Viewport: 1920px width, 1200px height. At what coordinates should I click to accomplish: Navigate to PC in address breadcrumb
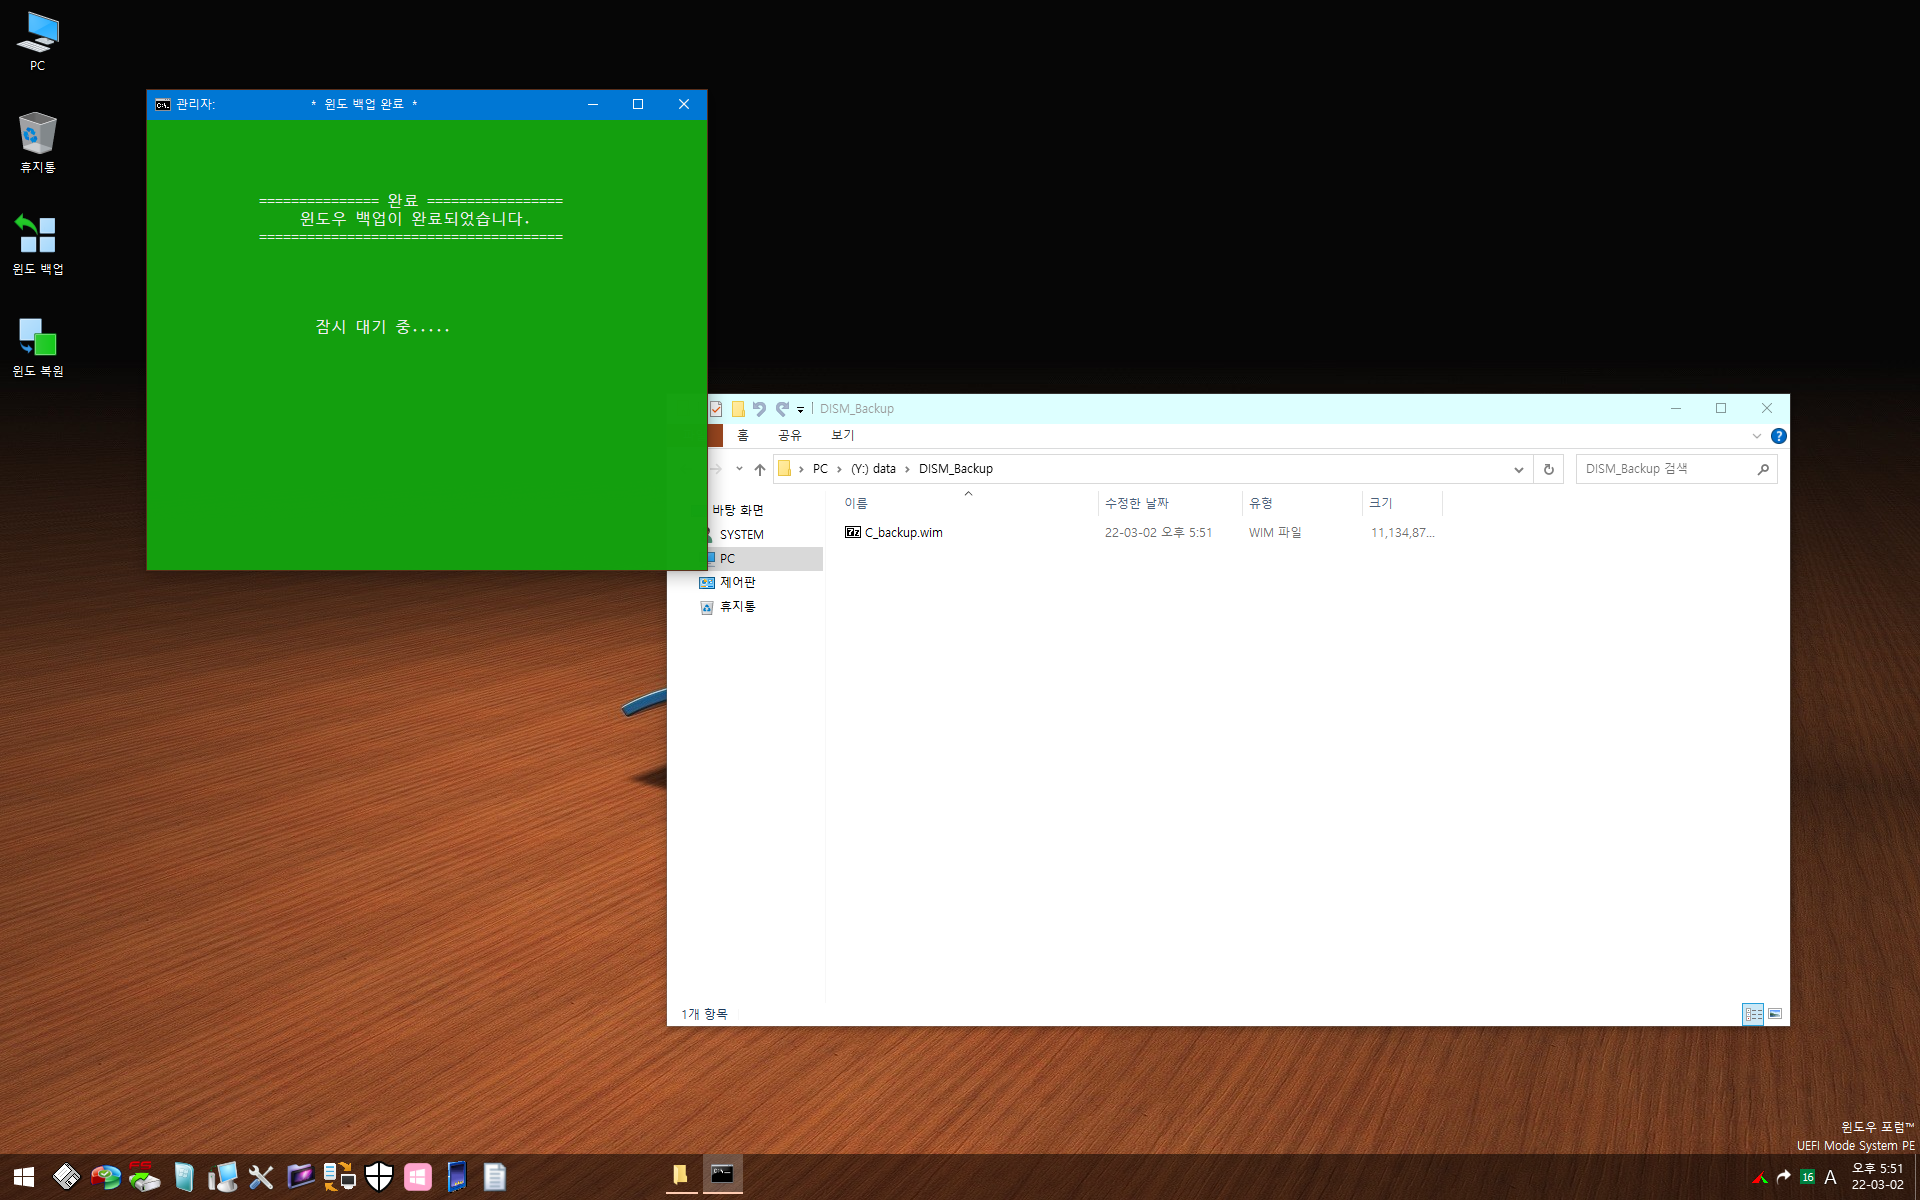point(820,469)
